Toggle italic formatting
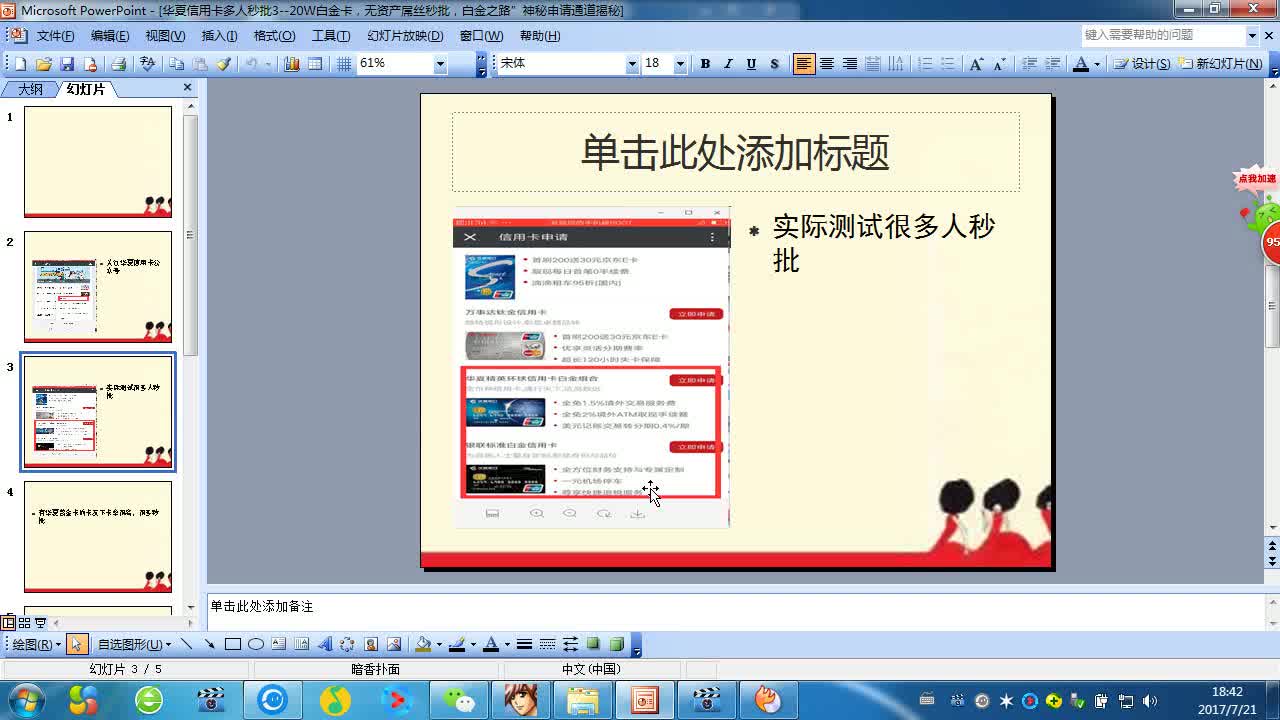Image resolution: width=1280 pixels, height=720 pixels. coord(729,64)
